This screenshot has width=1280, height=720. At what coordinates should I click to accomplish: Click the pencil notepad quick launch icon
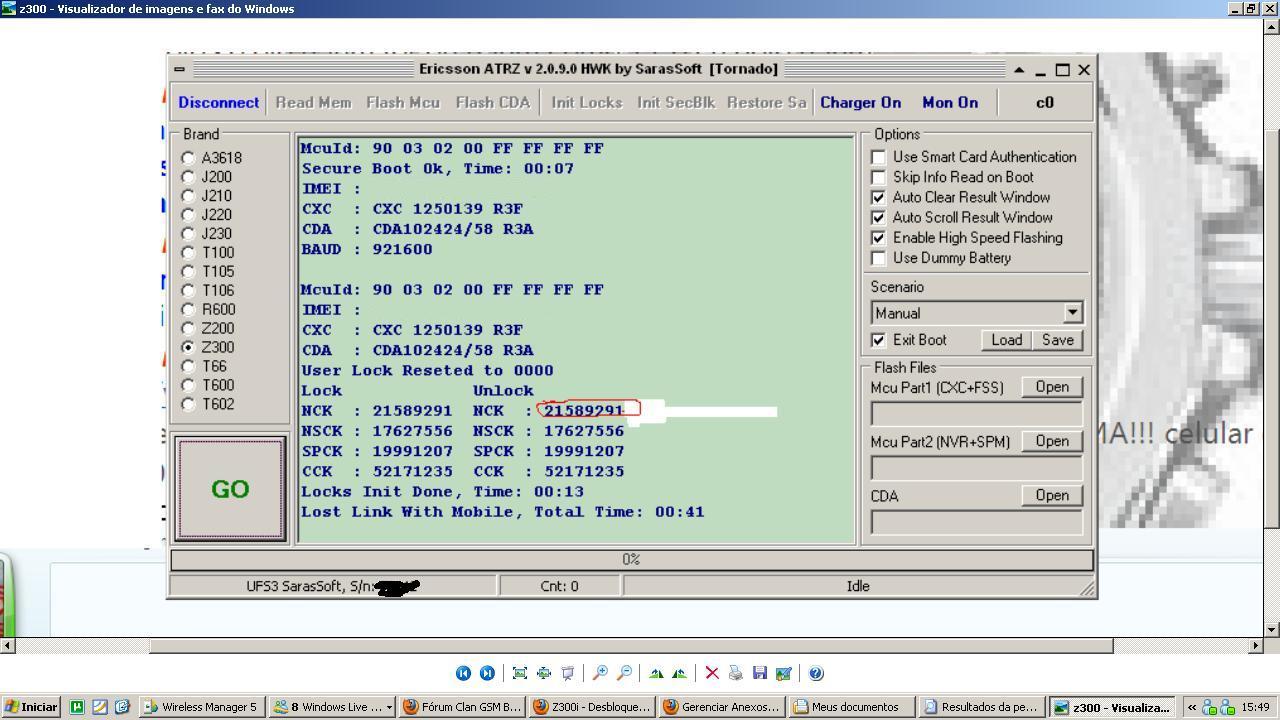pyautogui.click(x=99, y=706)
